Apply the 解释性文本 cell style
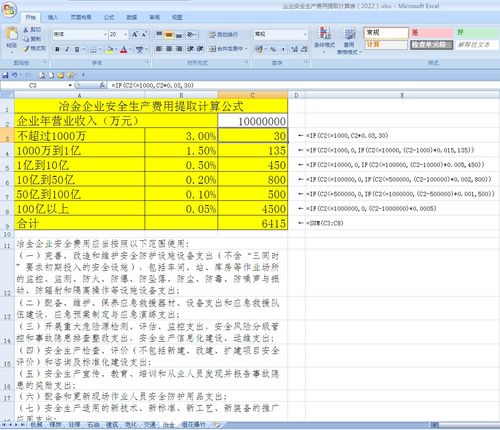Image resolution: width=500 pixels, height=430 pixels. point(477,44)
